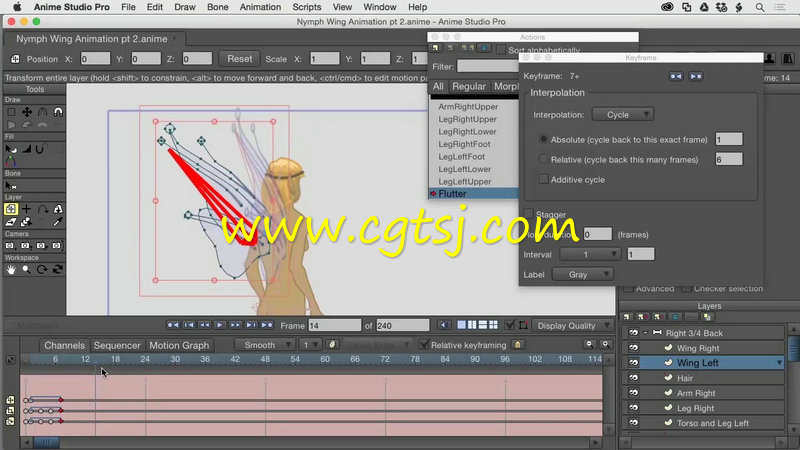This screenshot has width=800, height=450.
Task: Open the Interpolation Cycle dropdown
Action: point(622,115)
